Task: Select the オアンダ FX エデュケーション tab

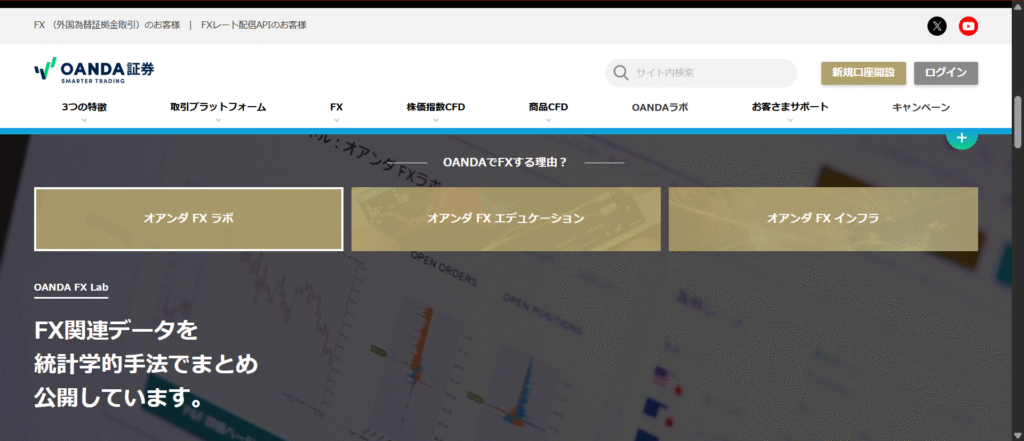Action: click(505, 219)
